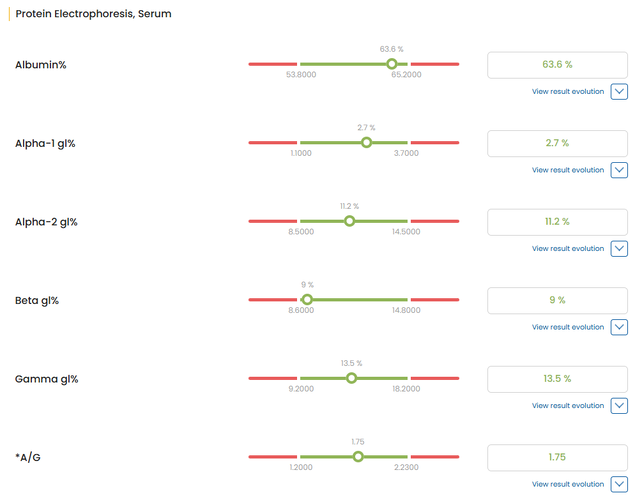The height and width of the screenshot is (500, 635).
Task: Select the Alpha-2 gl% 11.2 % result box
Action: 557,221
